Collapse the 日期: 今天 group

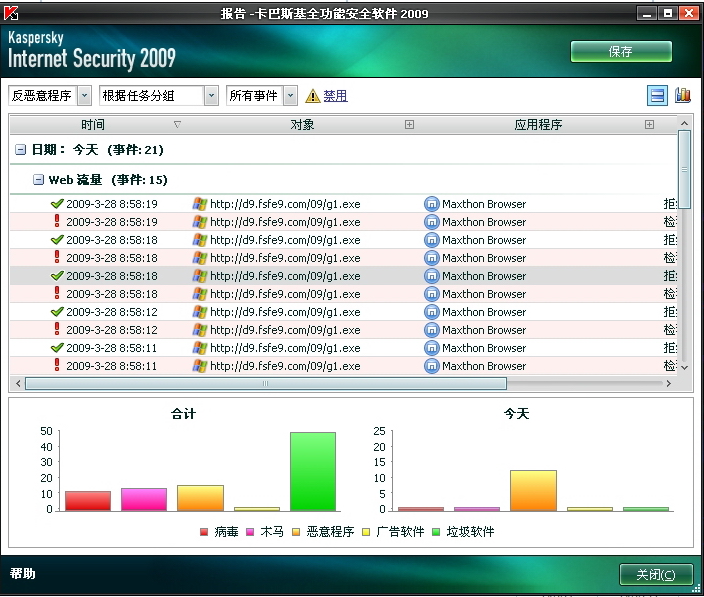pos(21,149)
